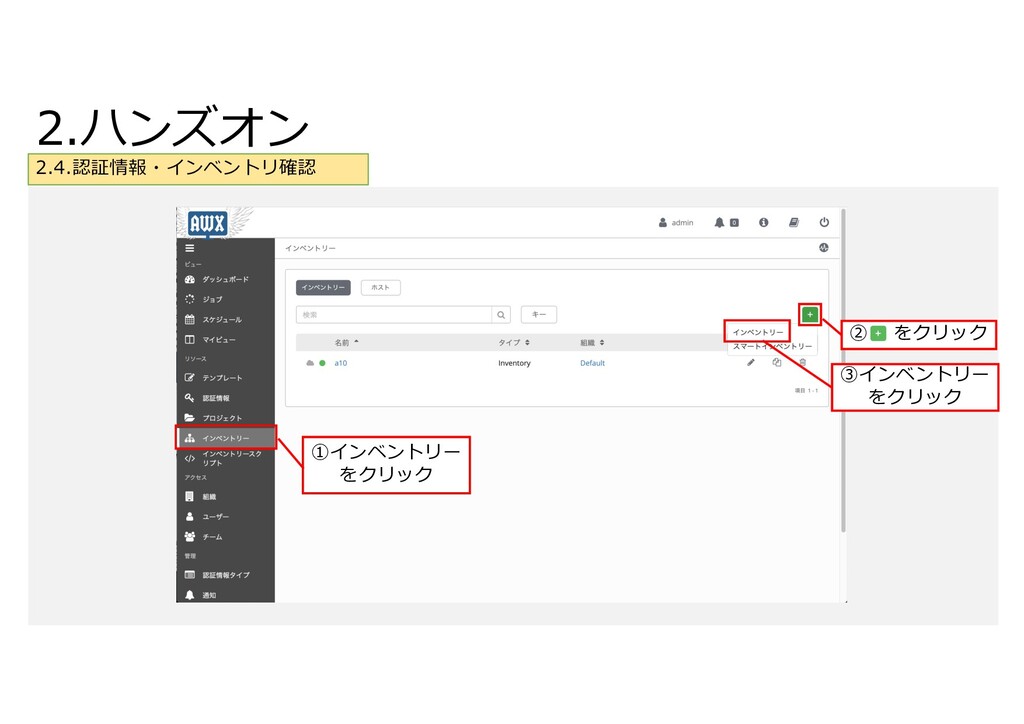Copy a10 with the copy icon
1024x724 pixels.
776,362
